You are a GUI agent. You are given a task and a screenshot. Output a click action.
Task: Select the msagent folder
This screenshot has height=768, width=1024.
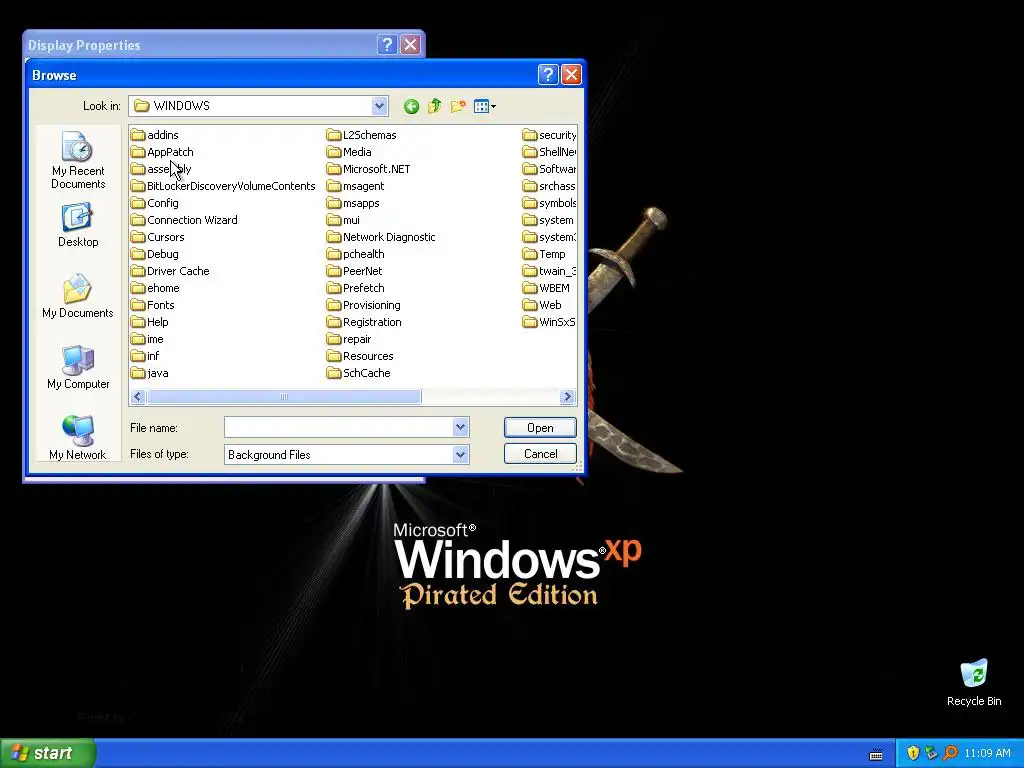pos(356,186)
